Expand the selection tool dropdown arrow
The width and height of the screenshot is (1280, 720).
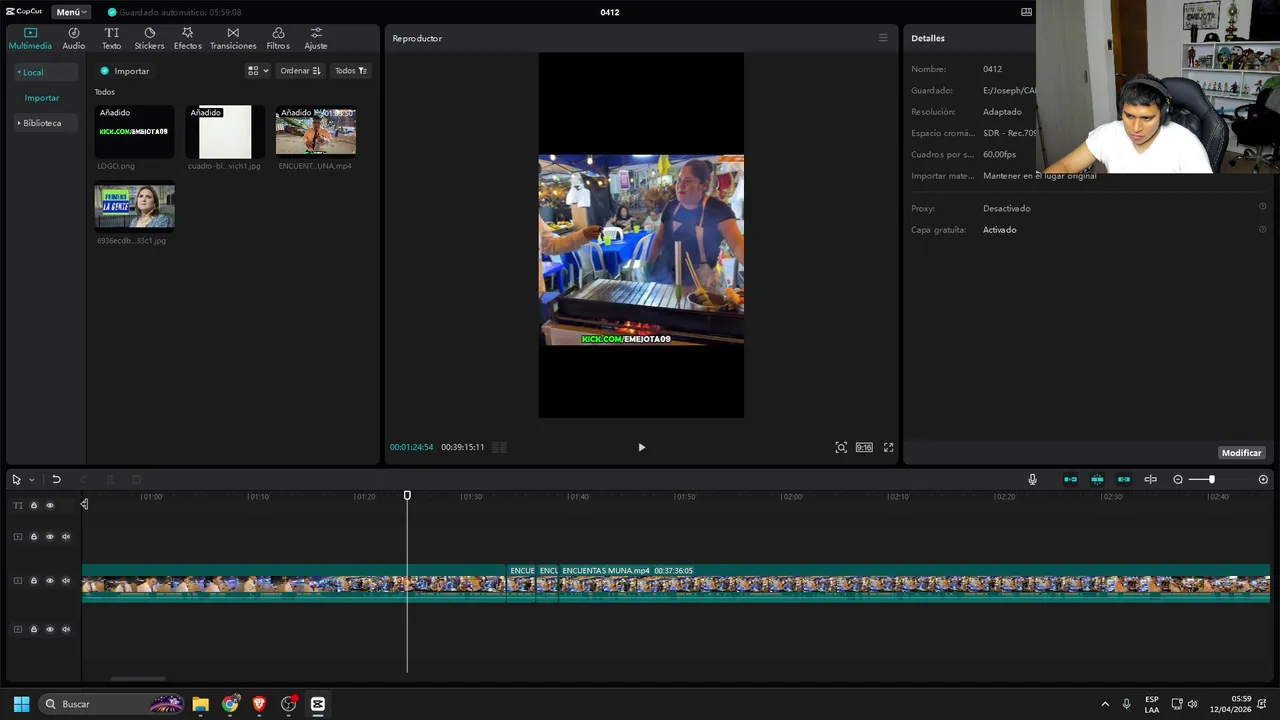pyautogui.click(x=31, y=480)
